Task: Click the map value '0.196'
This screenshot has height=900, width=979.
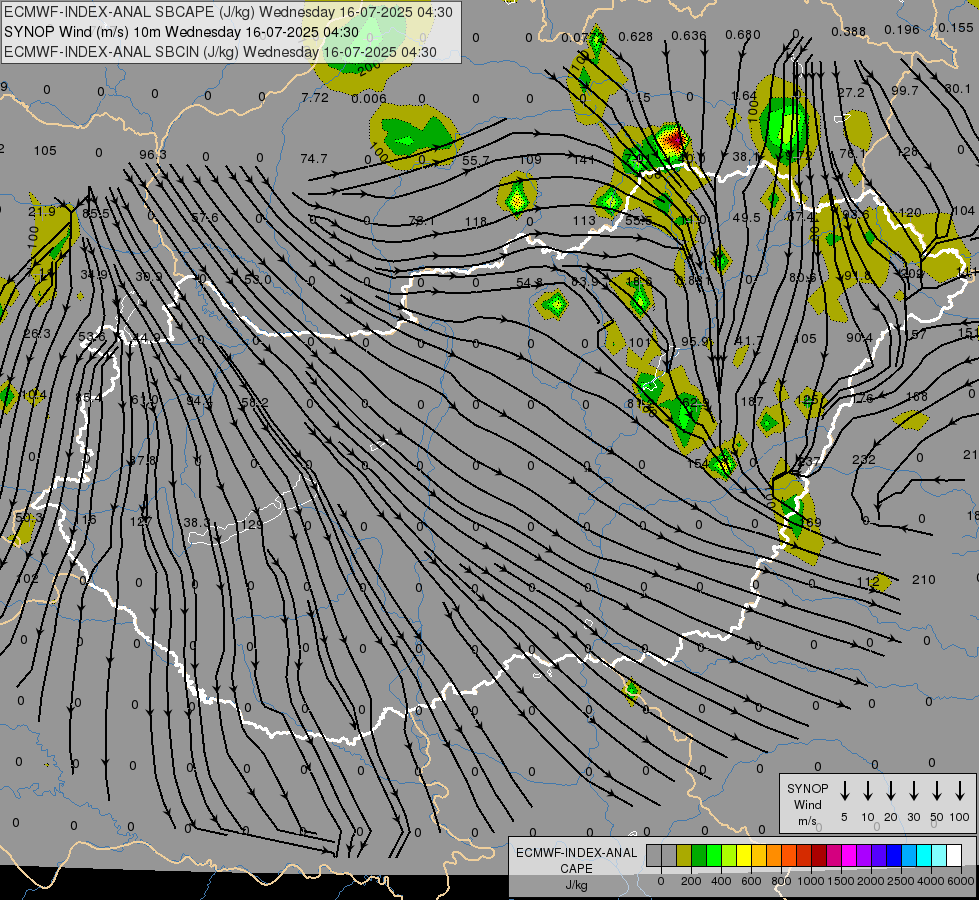Action: point(902,29)
